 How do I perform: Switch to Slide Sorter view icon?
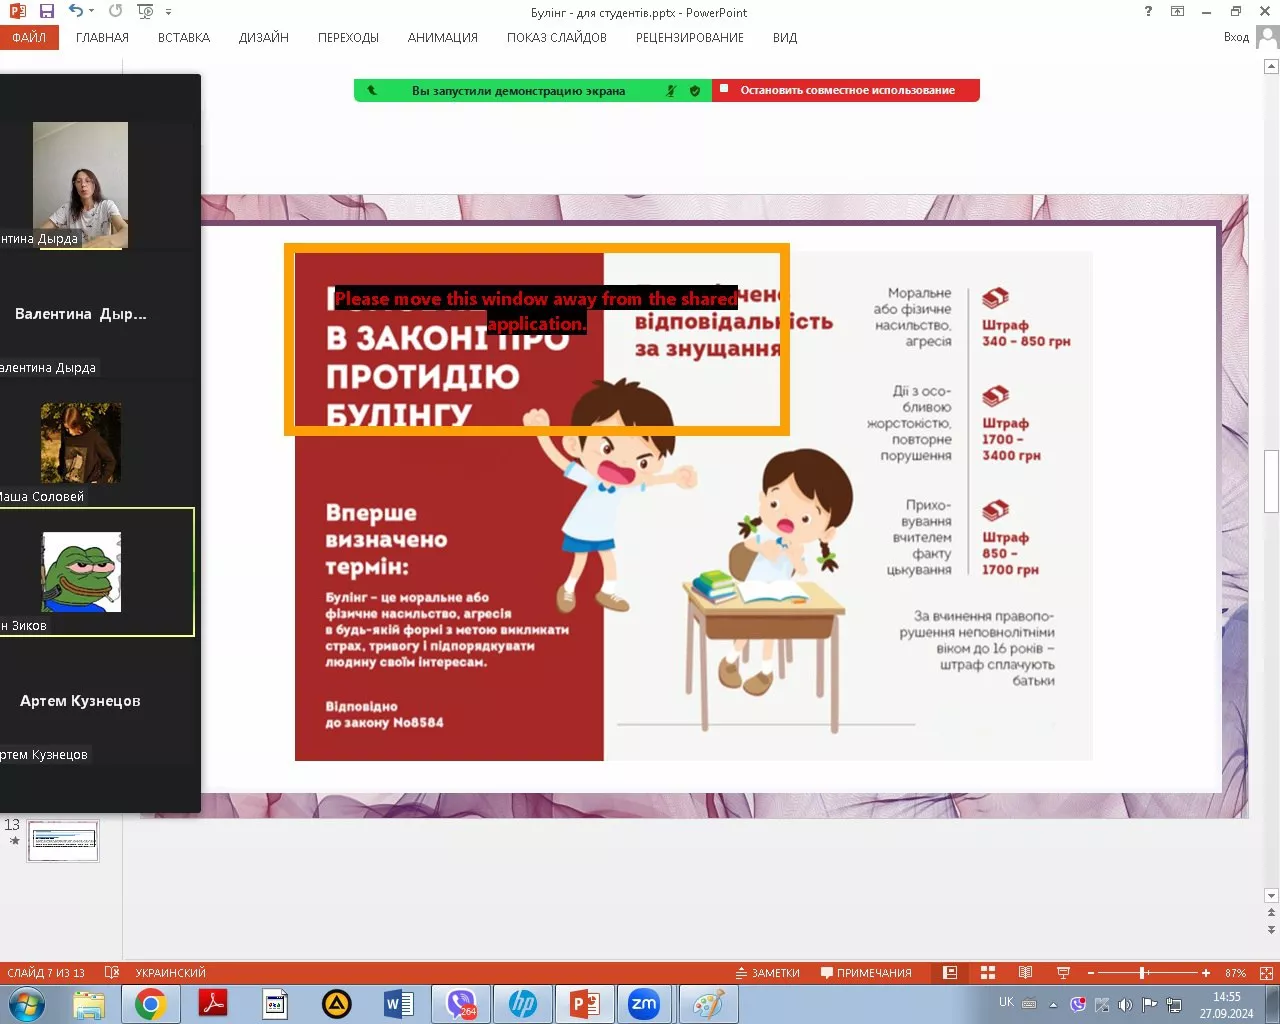[x=988, y=973]
